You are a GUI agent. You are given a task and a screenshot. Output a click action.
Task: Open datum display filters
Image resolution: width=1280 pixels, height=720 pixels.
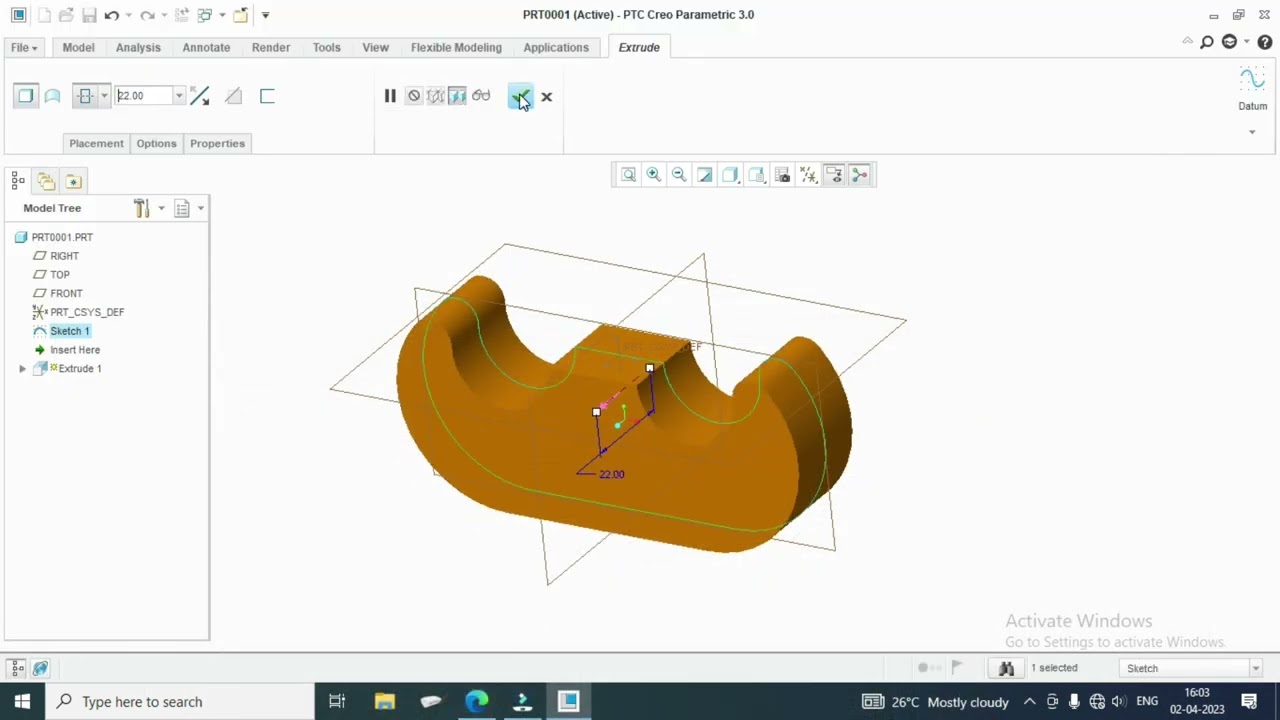808,175
